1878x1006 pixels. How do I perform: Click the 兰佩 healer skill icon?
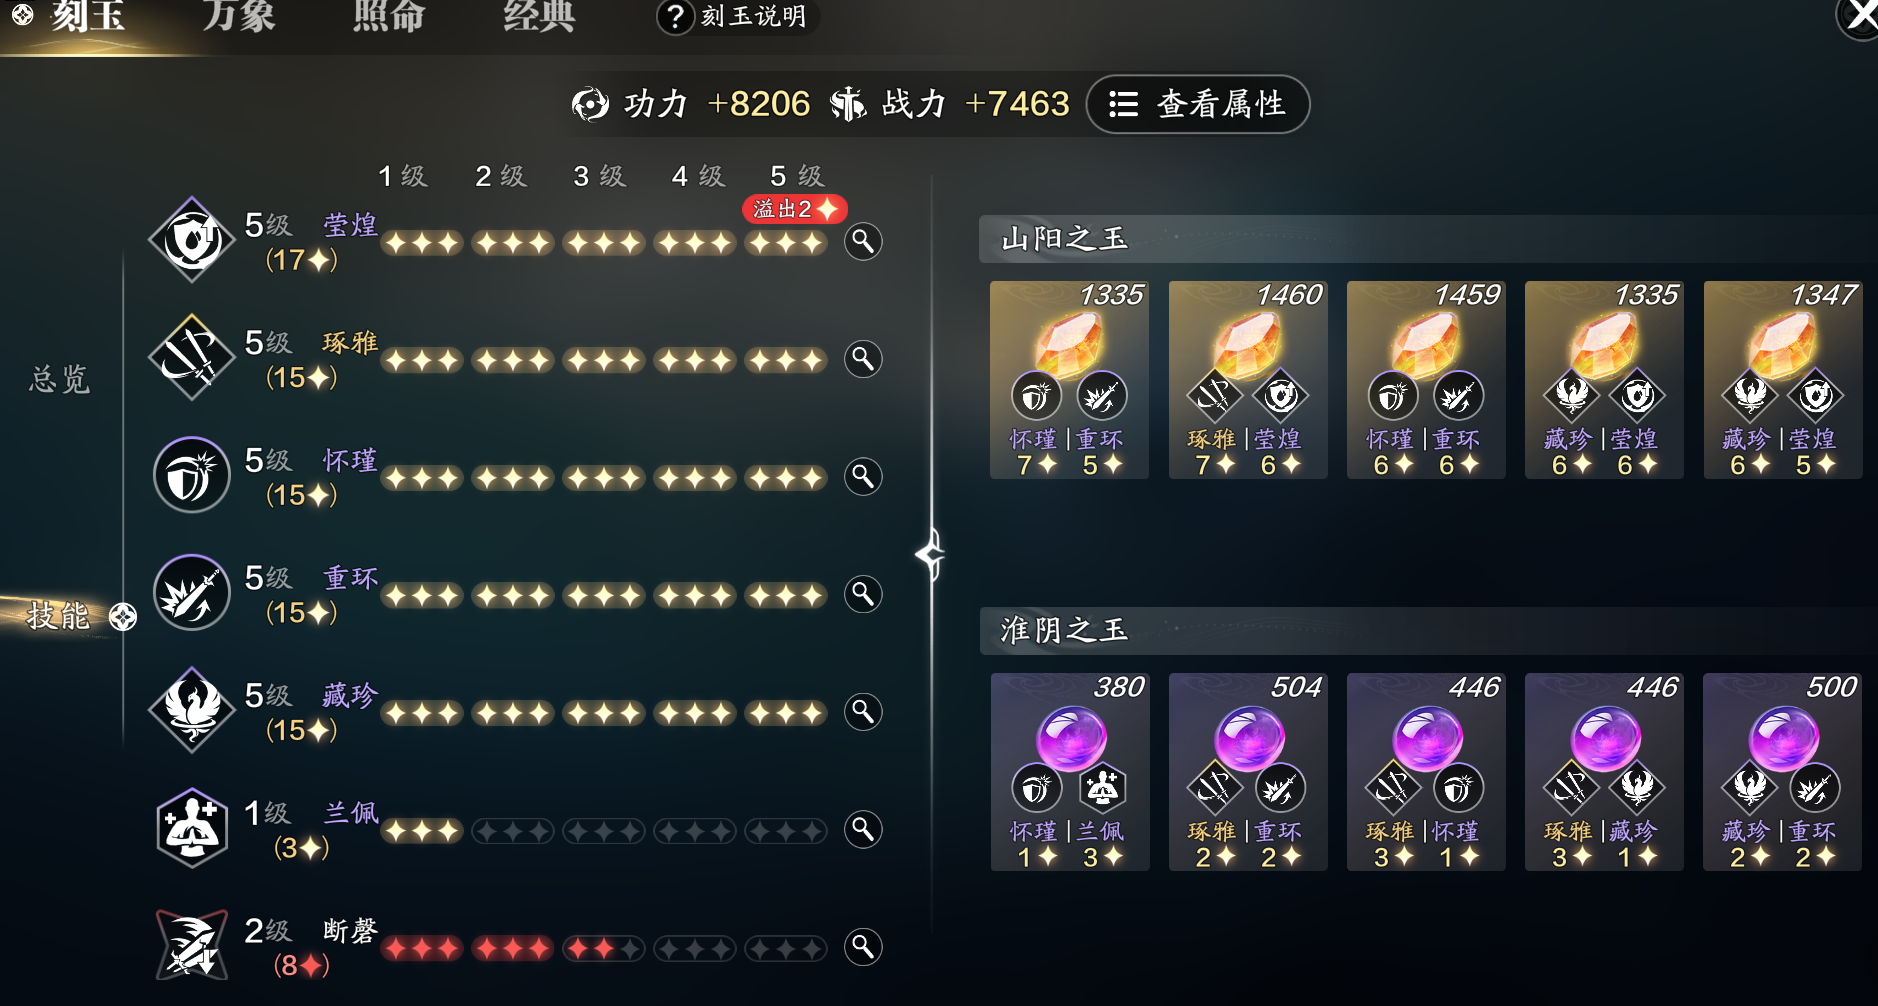coord(192,828)
